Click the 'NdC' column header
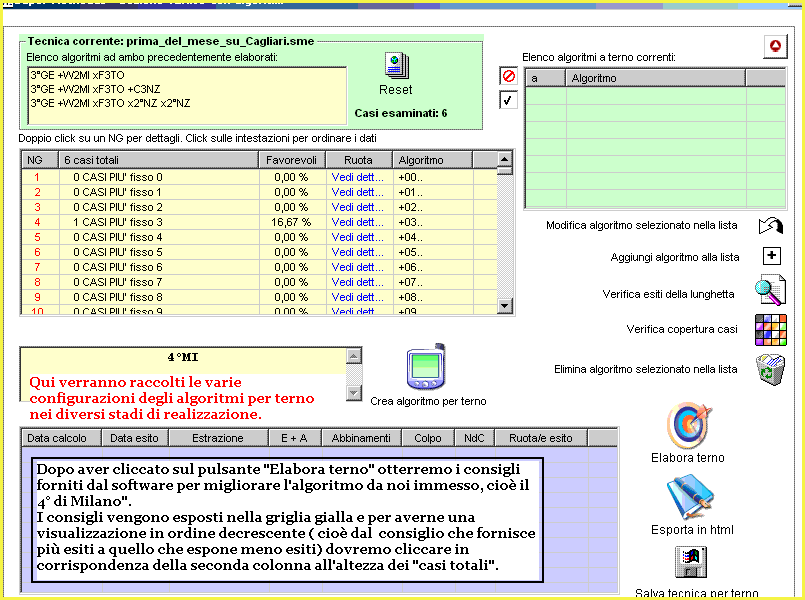Screen dimensions: 805x600 [x=474, y=438]
